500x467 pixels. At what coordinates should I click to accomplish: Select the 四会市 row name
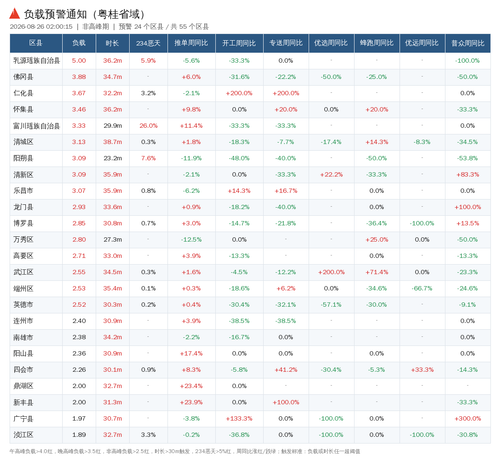coord(23,370)
